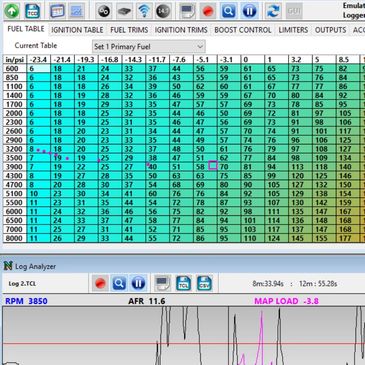Open the graph view icon in main toolbar
The width and height of the screenshot is (365, 365).
click(x=77, y=11)
